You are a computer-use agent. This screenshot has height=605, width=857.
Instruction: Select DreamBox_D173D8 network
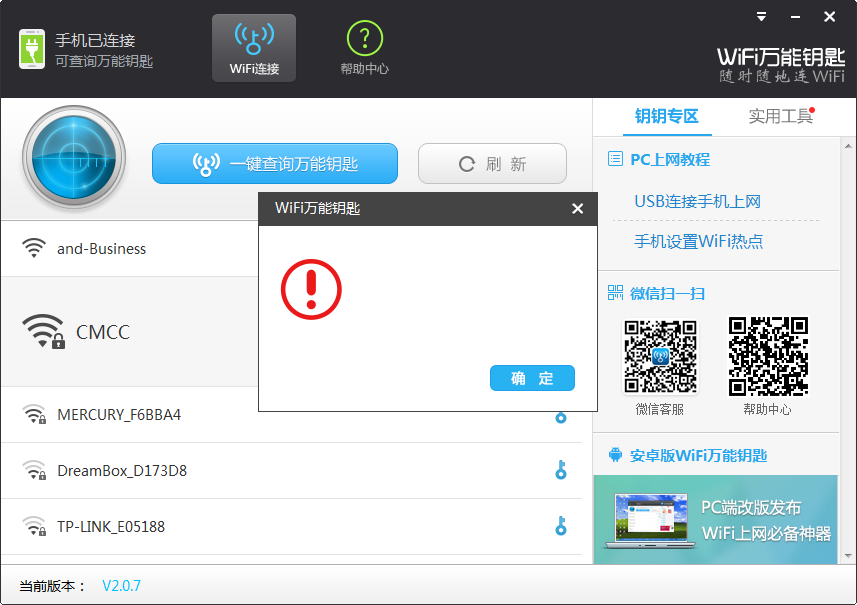[x=291, y=471]
